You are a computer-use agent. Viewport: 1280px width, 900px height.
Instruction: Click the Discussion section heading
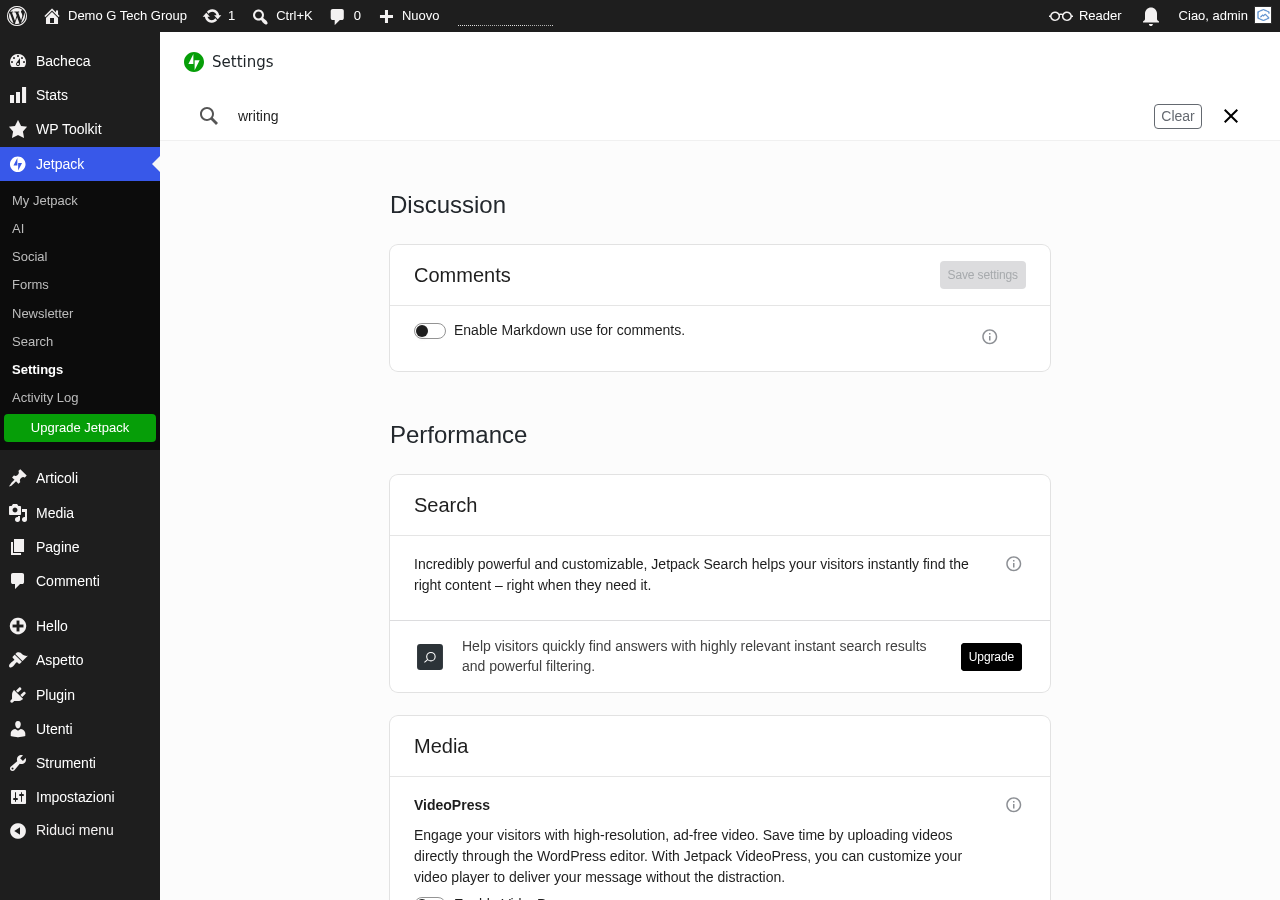[x=448, y=205]
